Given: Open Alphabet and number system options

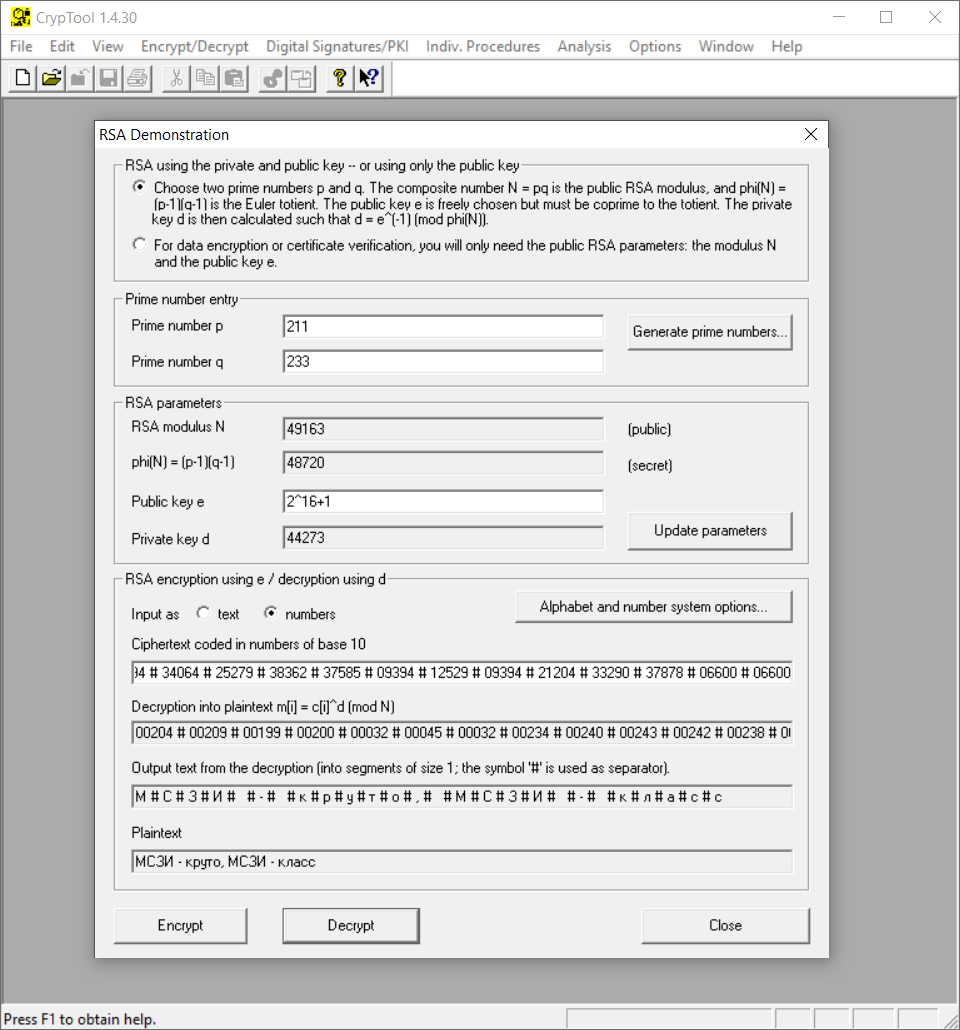Looking at the screenshot, I should point(653,606).
